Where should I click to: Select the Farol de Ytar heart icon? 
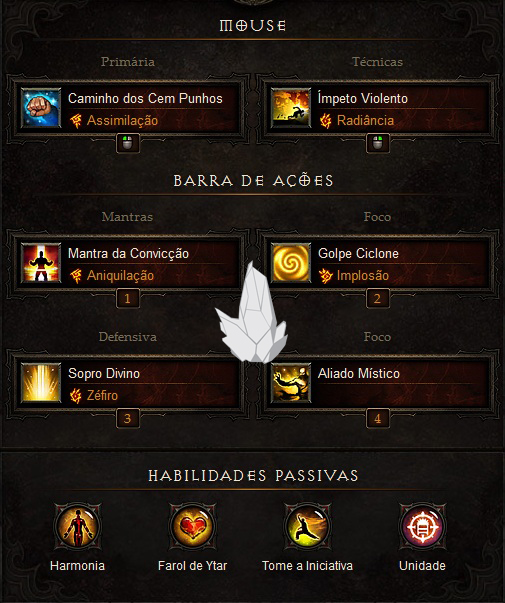click(192, 527)
